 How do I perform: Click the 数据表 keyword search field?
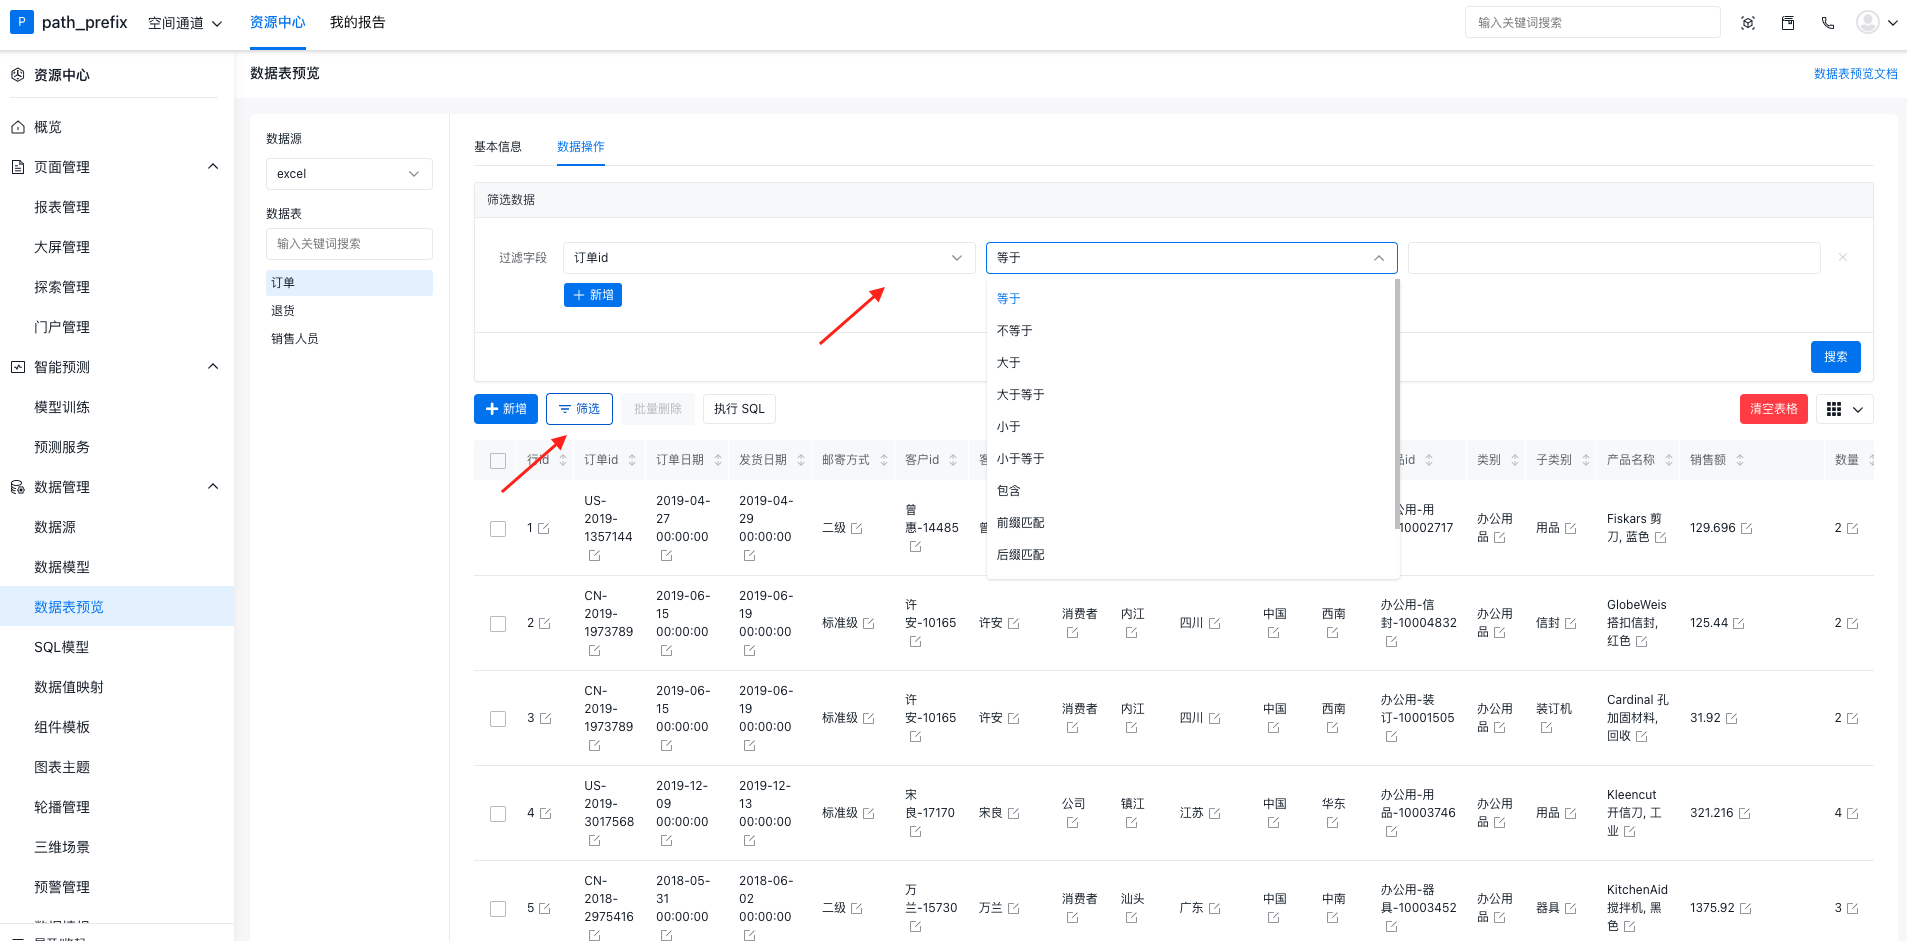click(x=349, y=244)
